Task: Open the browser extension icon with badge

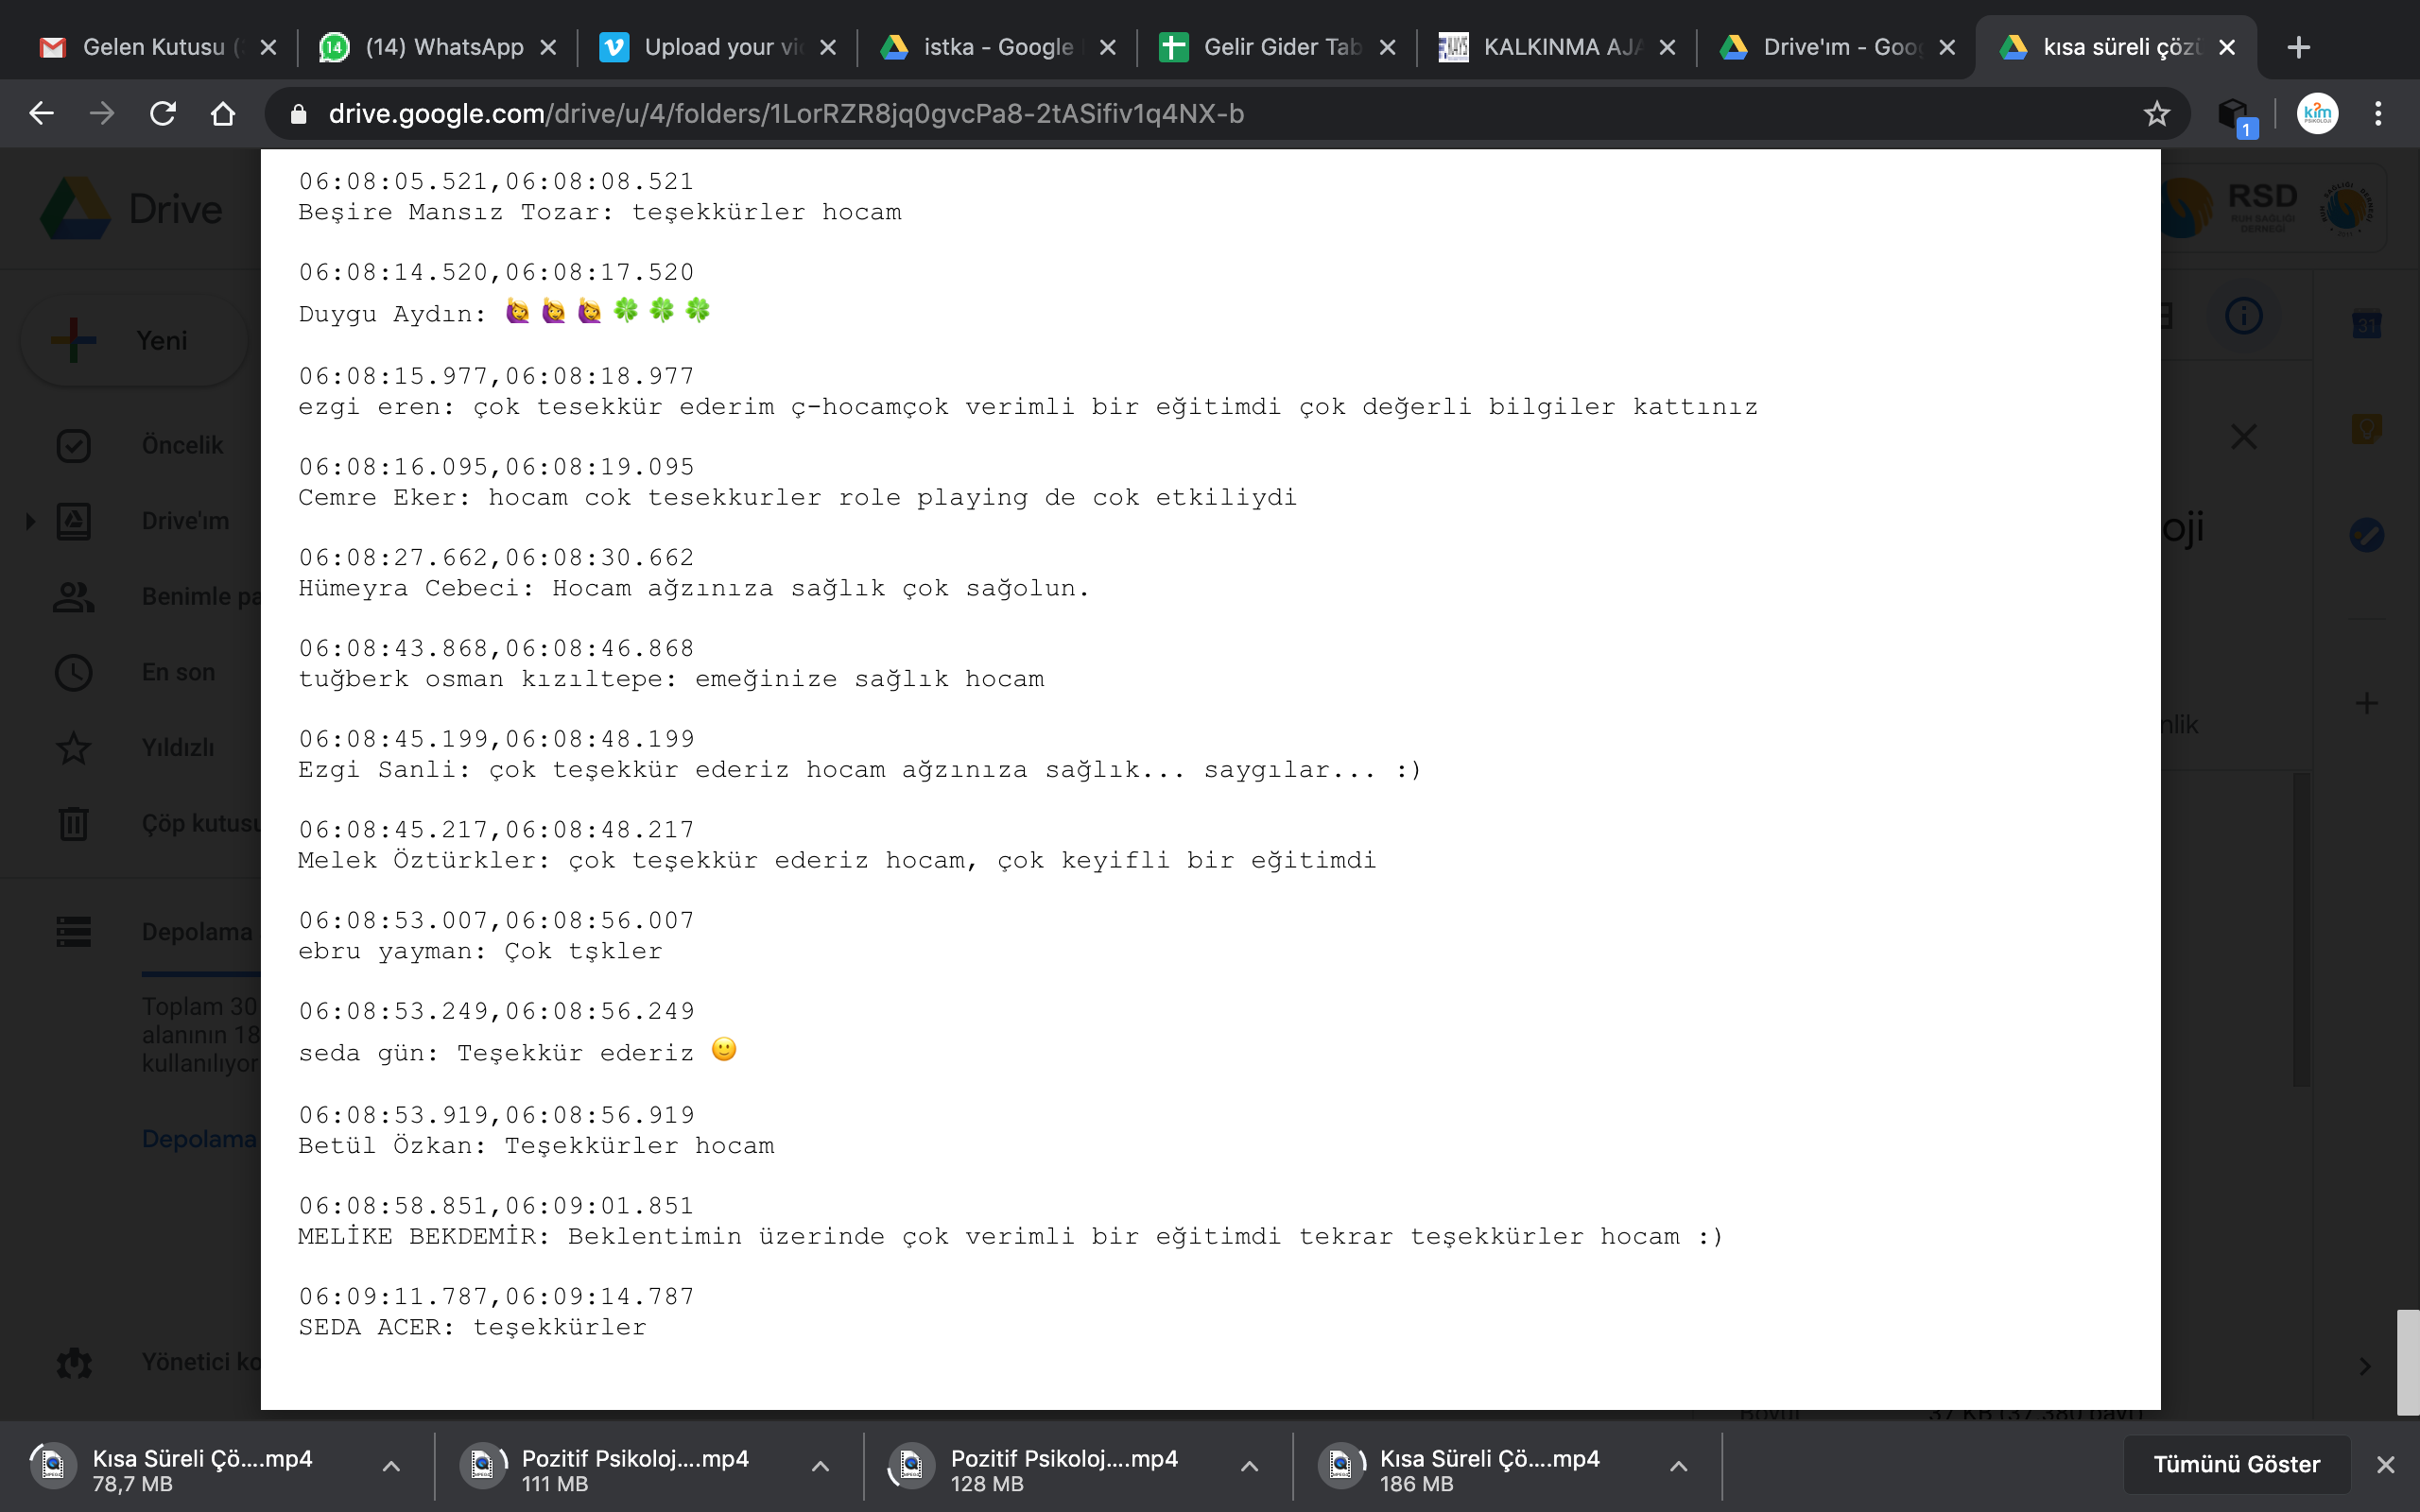Action: 2234,115
